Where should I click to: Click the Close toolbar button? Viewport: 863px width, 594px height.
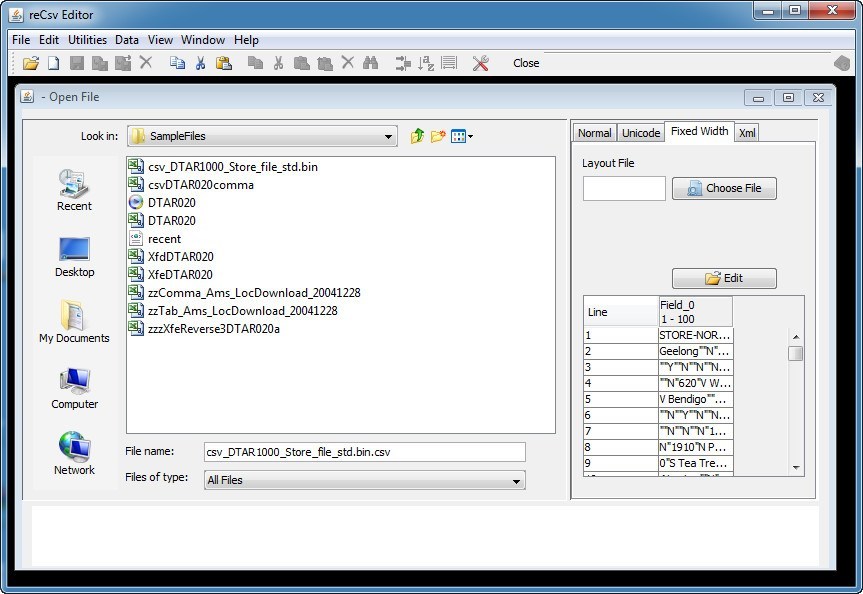pos(526,63)
